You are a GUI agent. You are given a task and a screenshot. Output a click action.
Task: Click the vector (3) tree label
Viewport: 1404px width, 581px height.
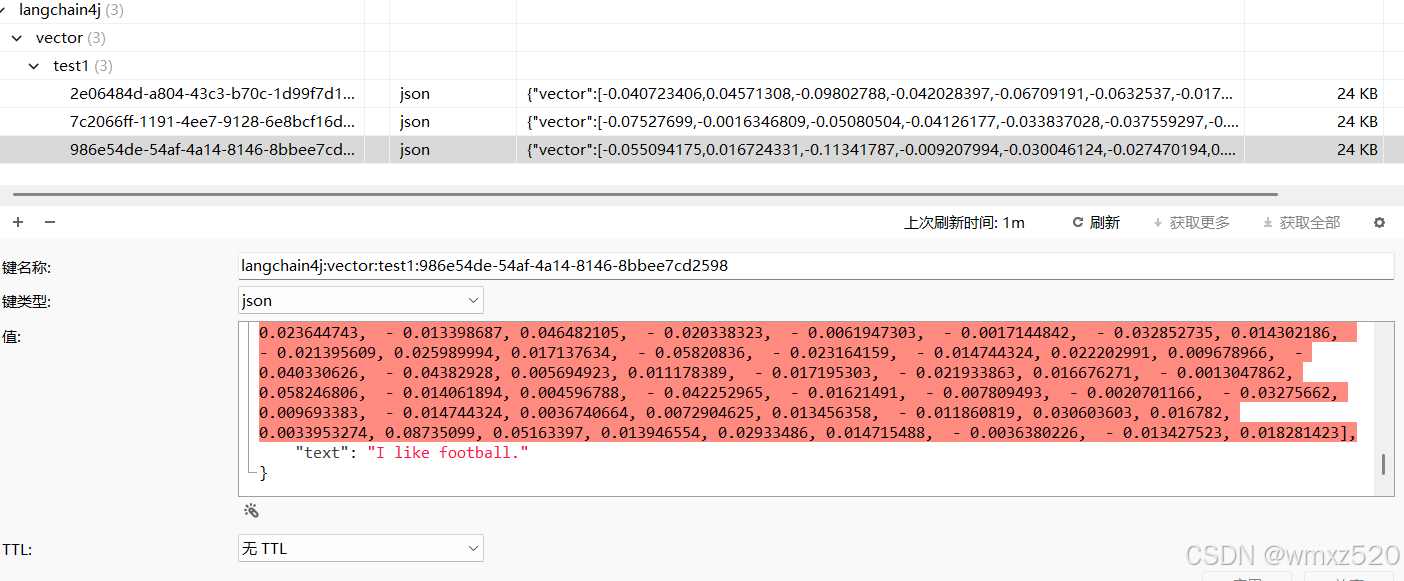(x=70, y=38)
